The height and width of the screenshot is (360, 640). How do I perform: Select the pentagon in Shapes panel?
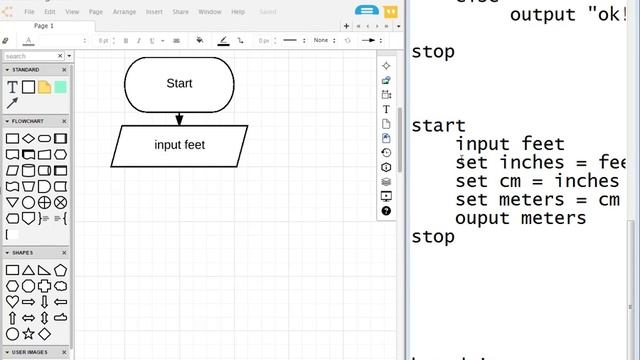[x=60, y=270]
